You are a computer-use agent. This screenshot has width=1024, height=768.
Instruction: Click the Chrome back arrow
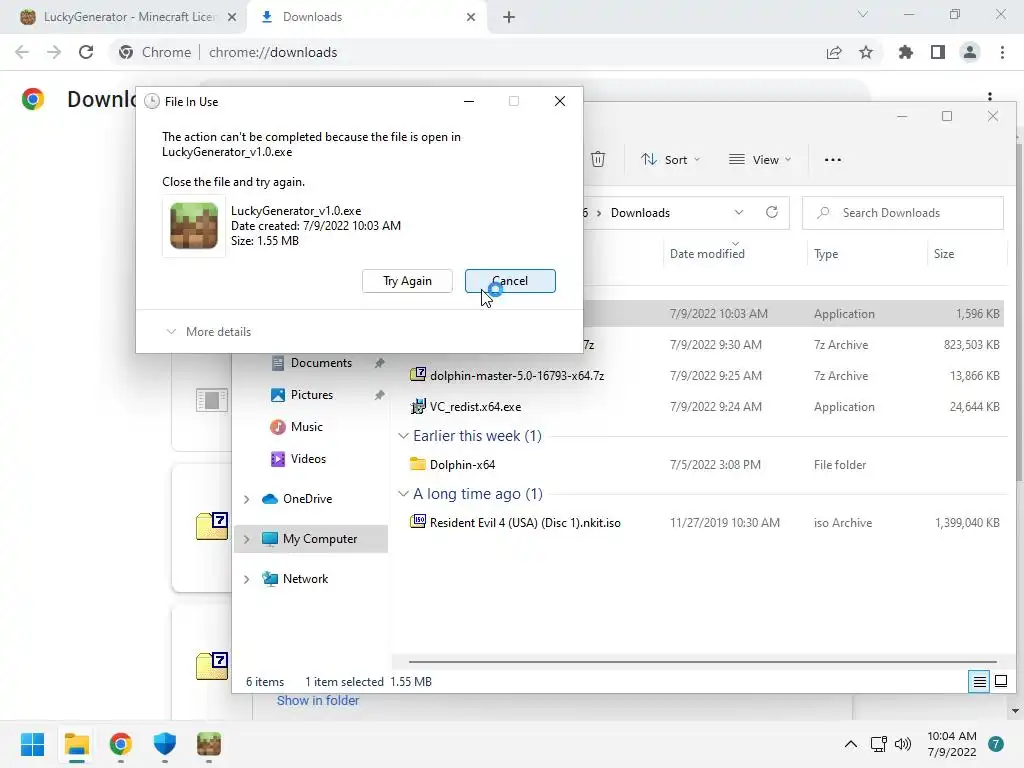[x=22, y=52]
